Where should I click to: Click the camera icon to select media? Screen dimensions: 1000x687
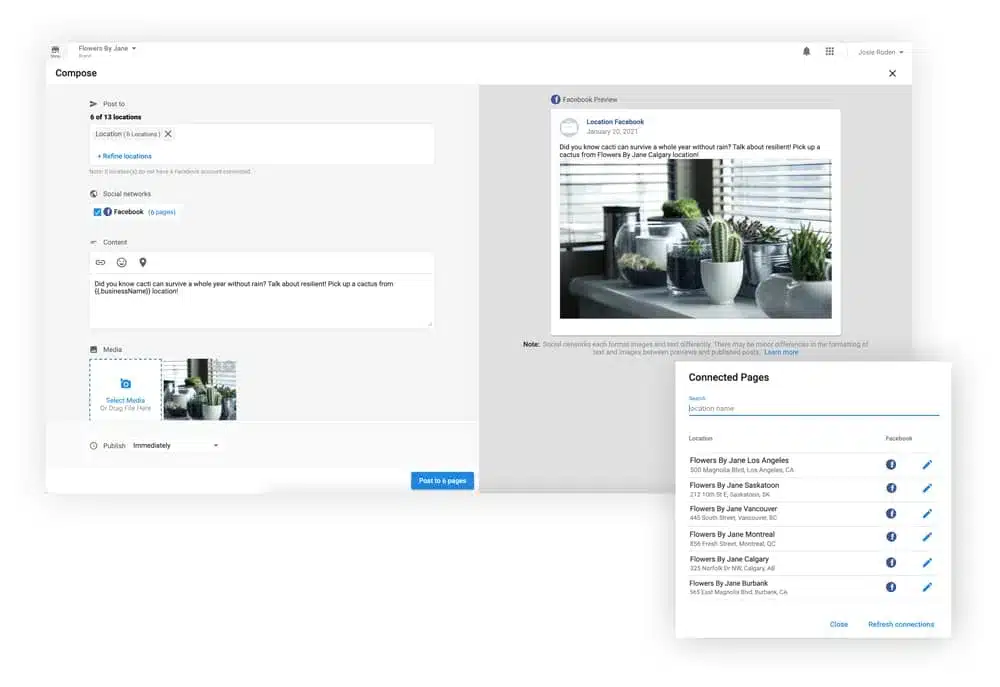125,384
